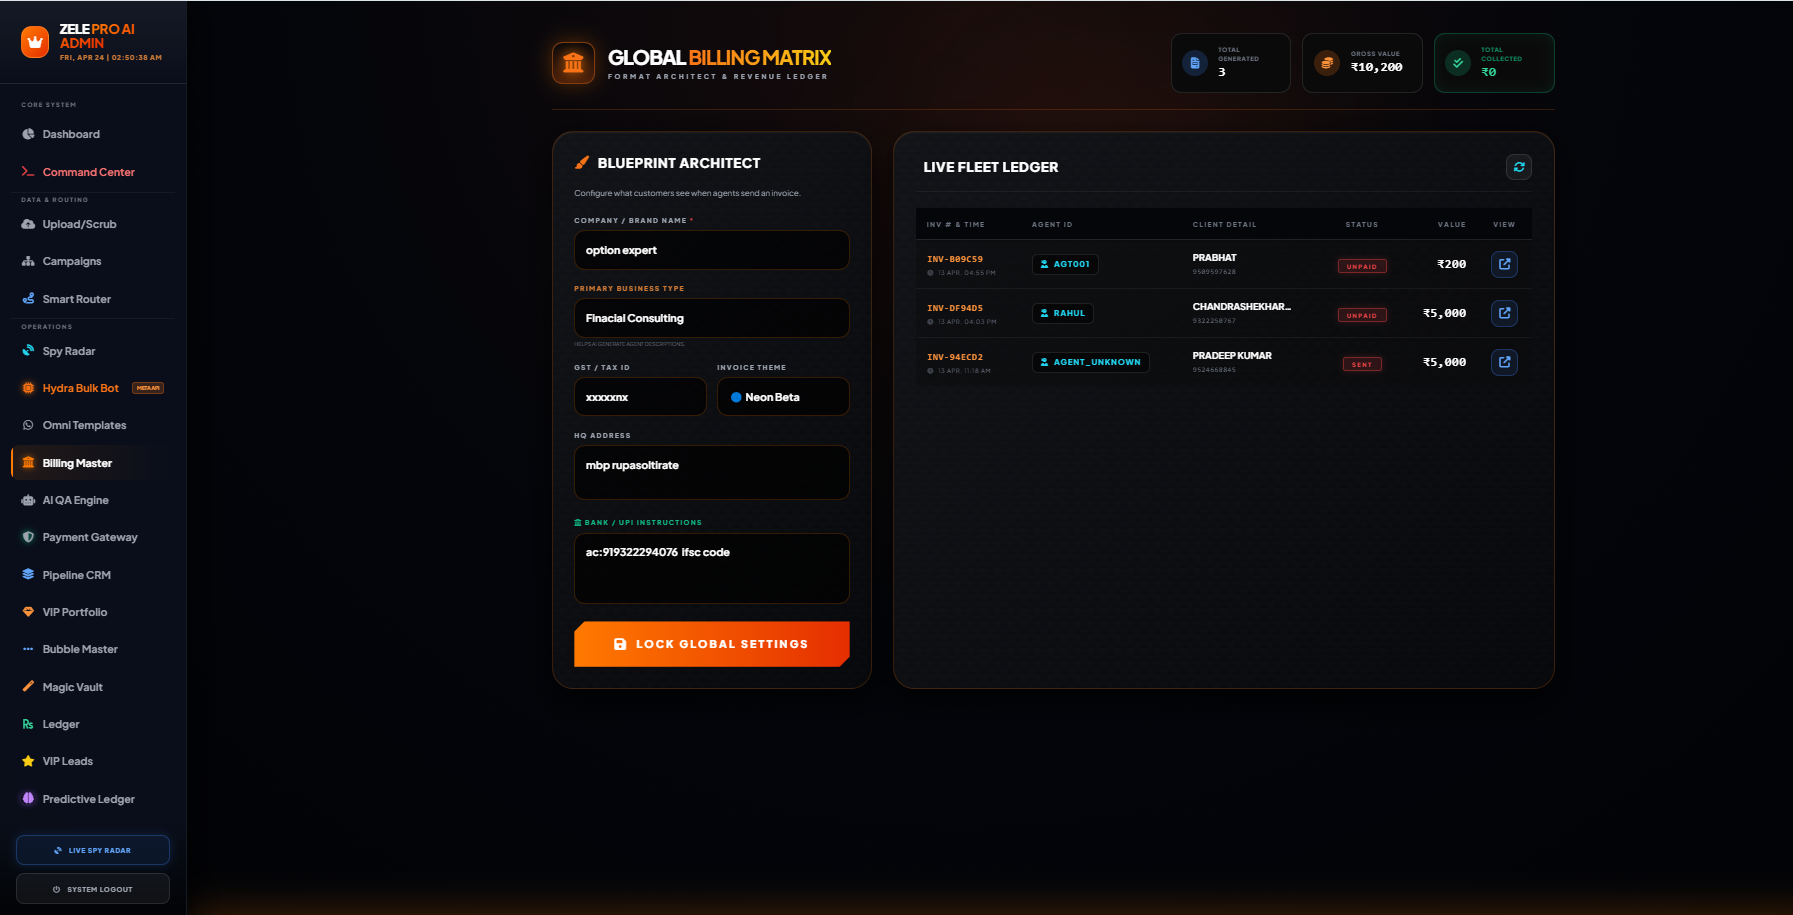The width and height of the screenshot is (1793, 915).
Task: View invoice INV-DF94D5 details
Action: (x=1504, y=313)
